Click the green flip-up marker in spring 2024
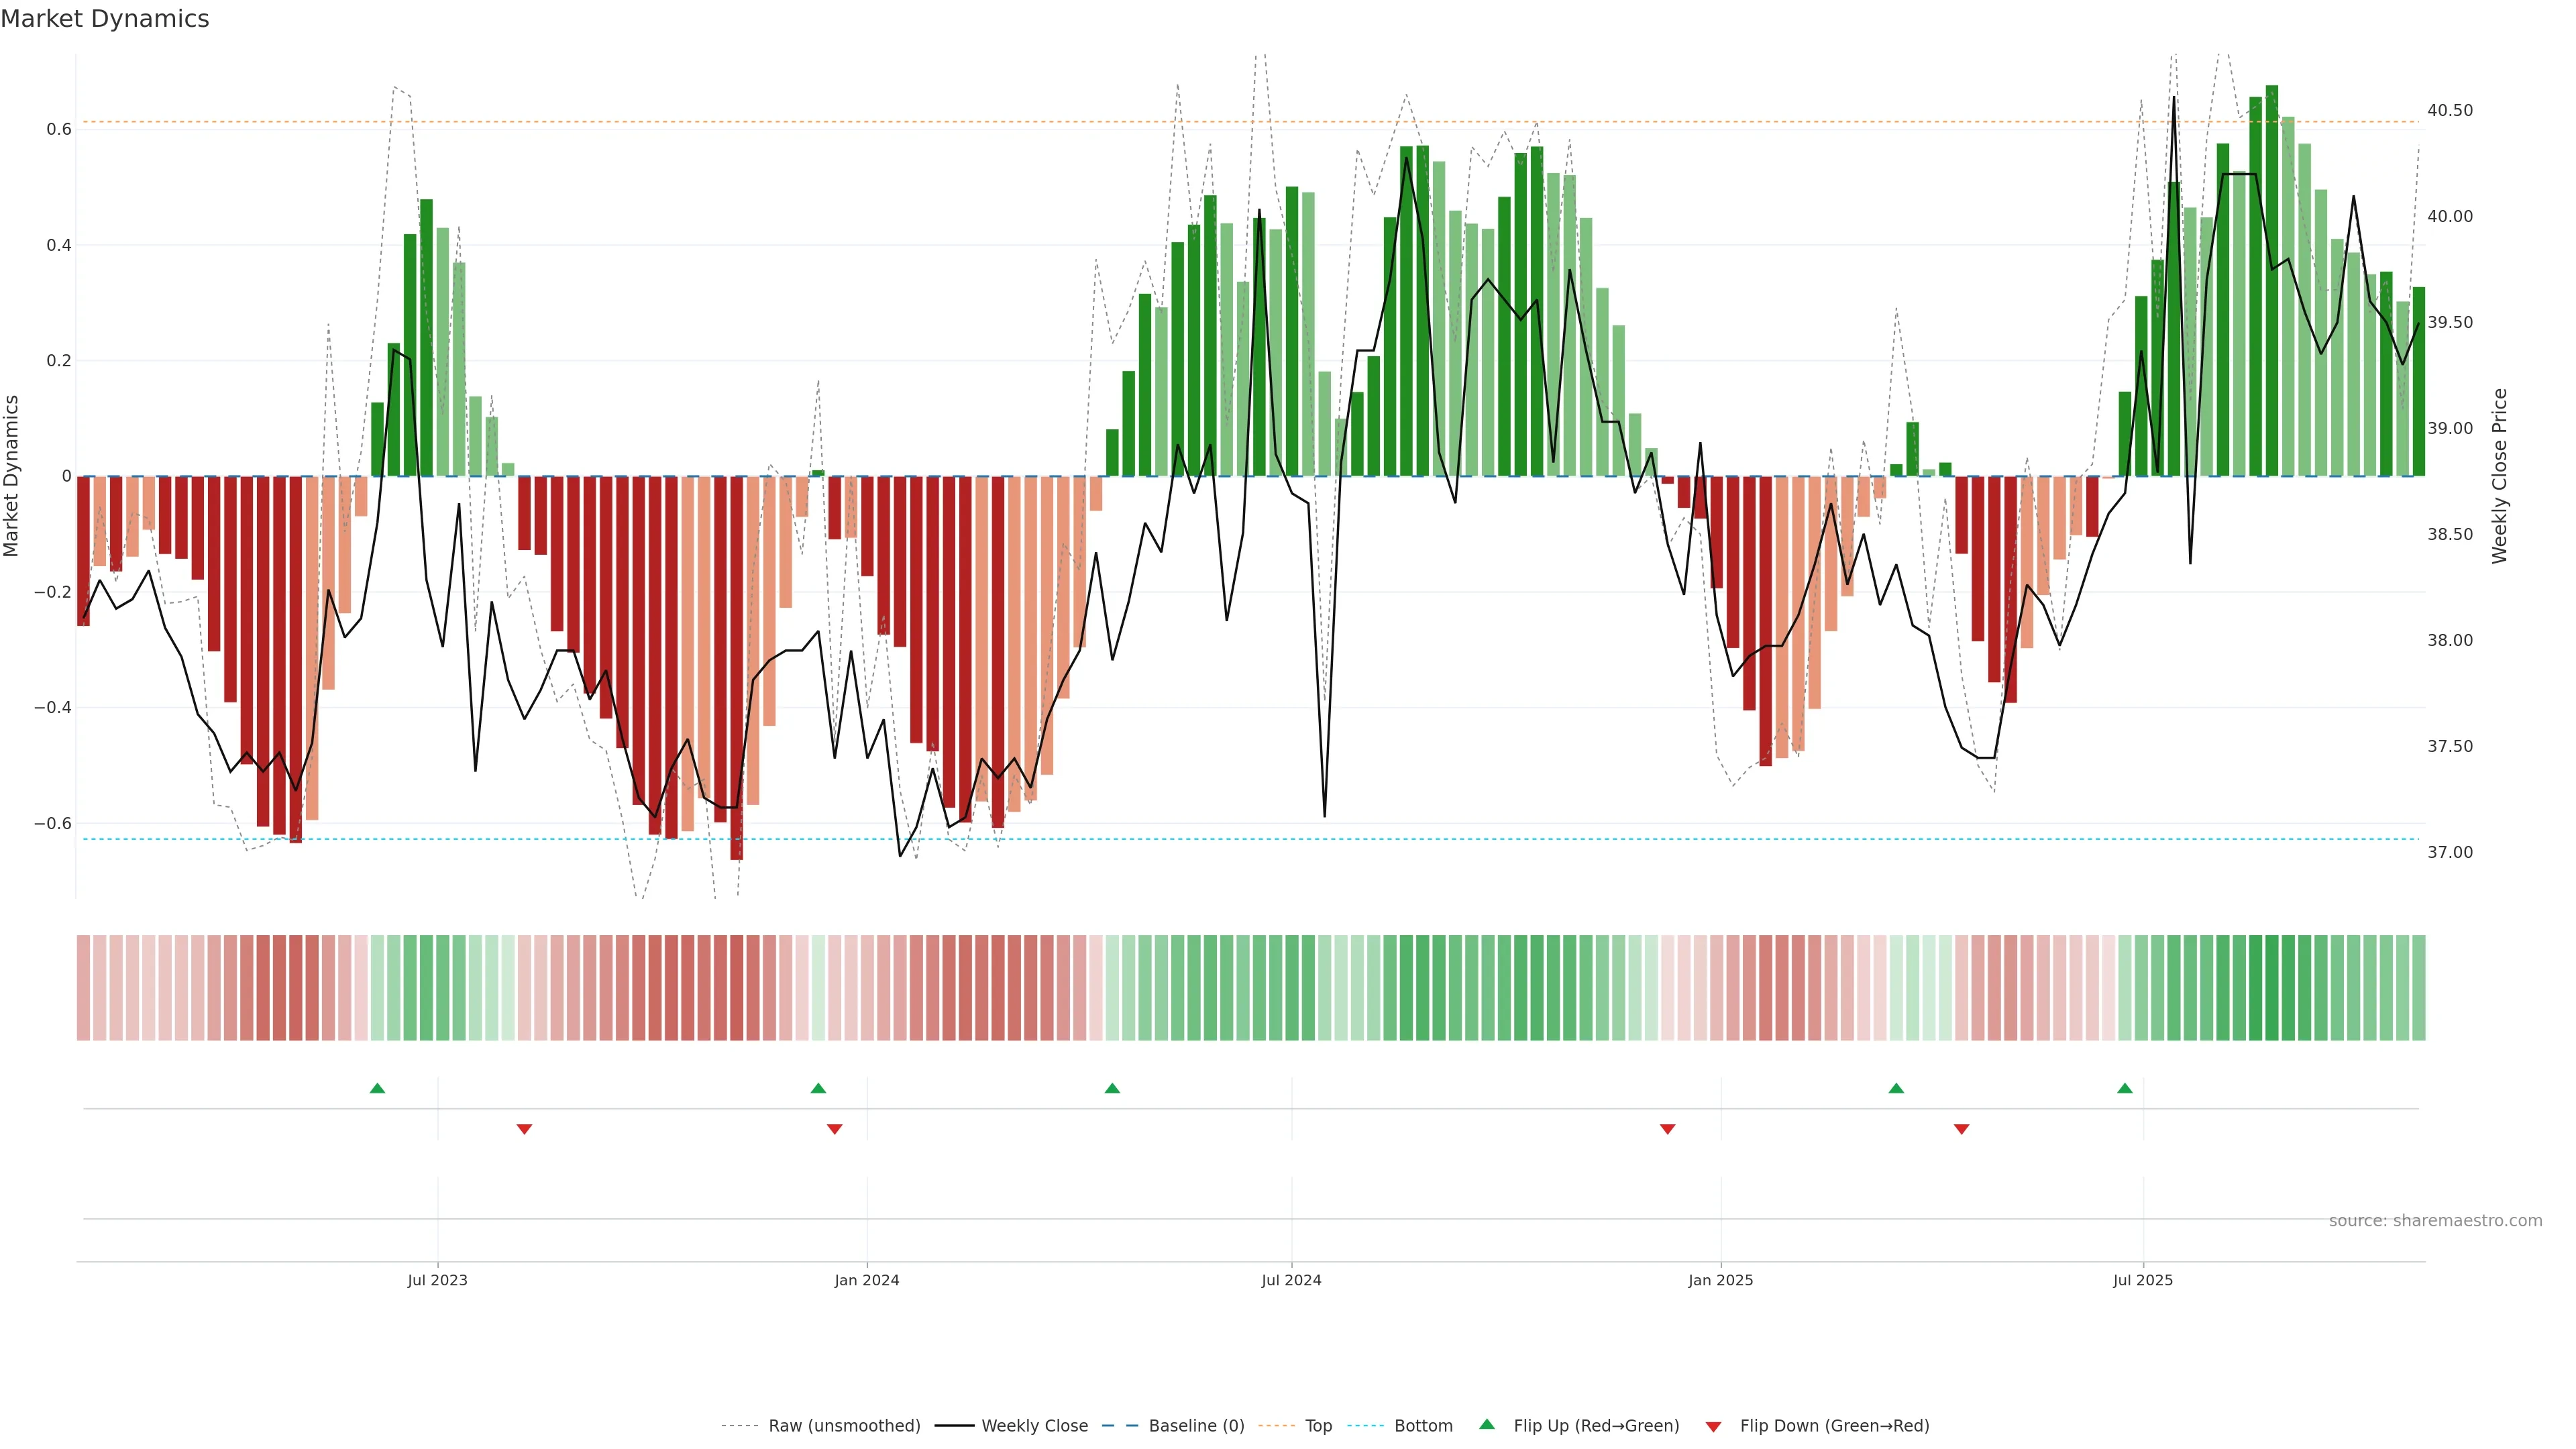2576x1449 pixels. pos(1112,1088)
